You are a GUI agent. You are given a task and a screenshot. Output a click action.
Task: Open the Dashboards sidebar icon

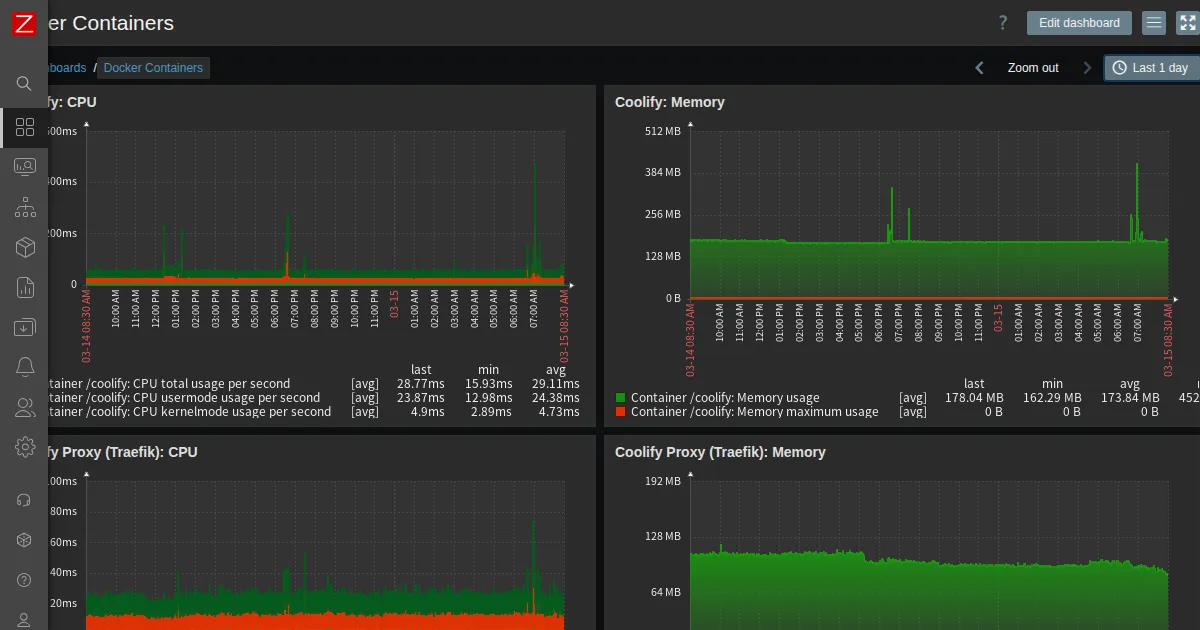[25, 127]
